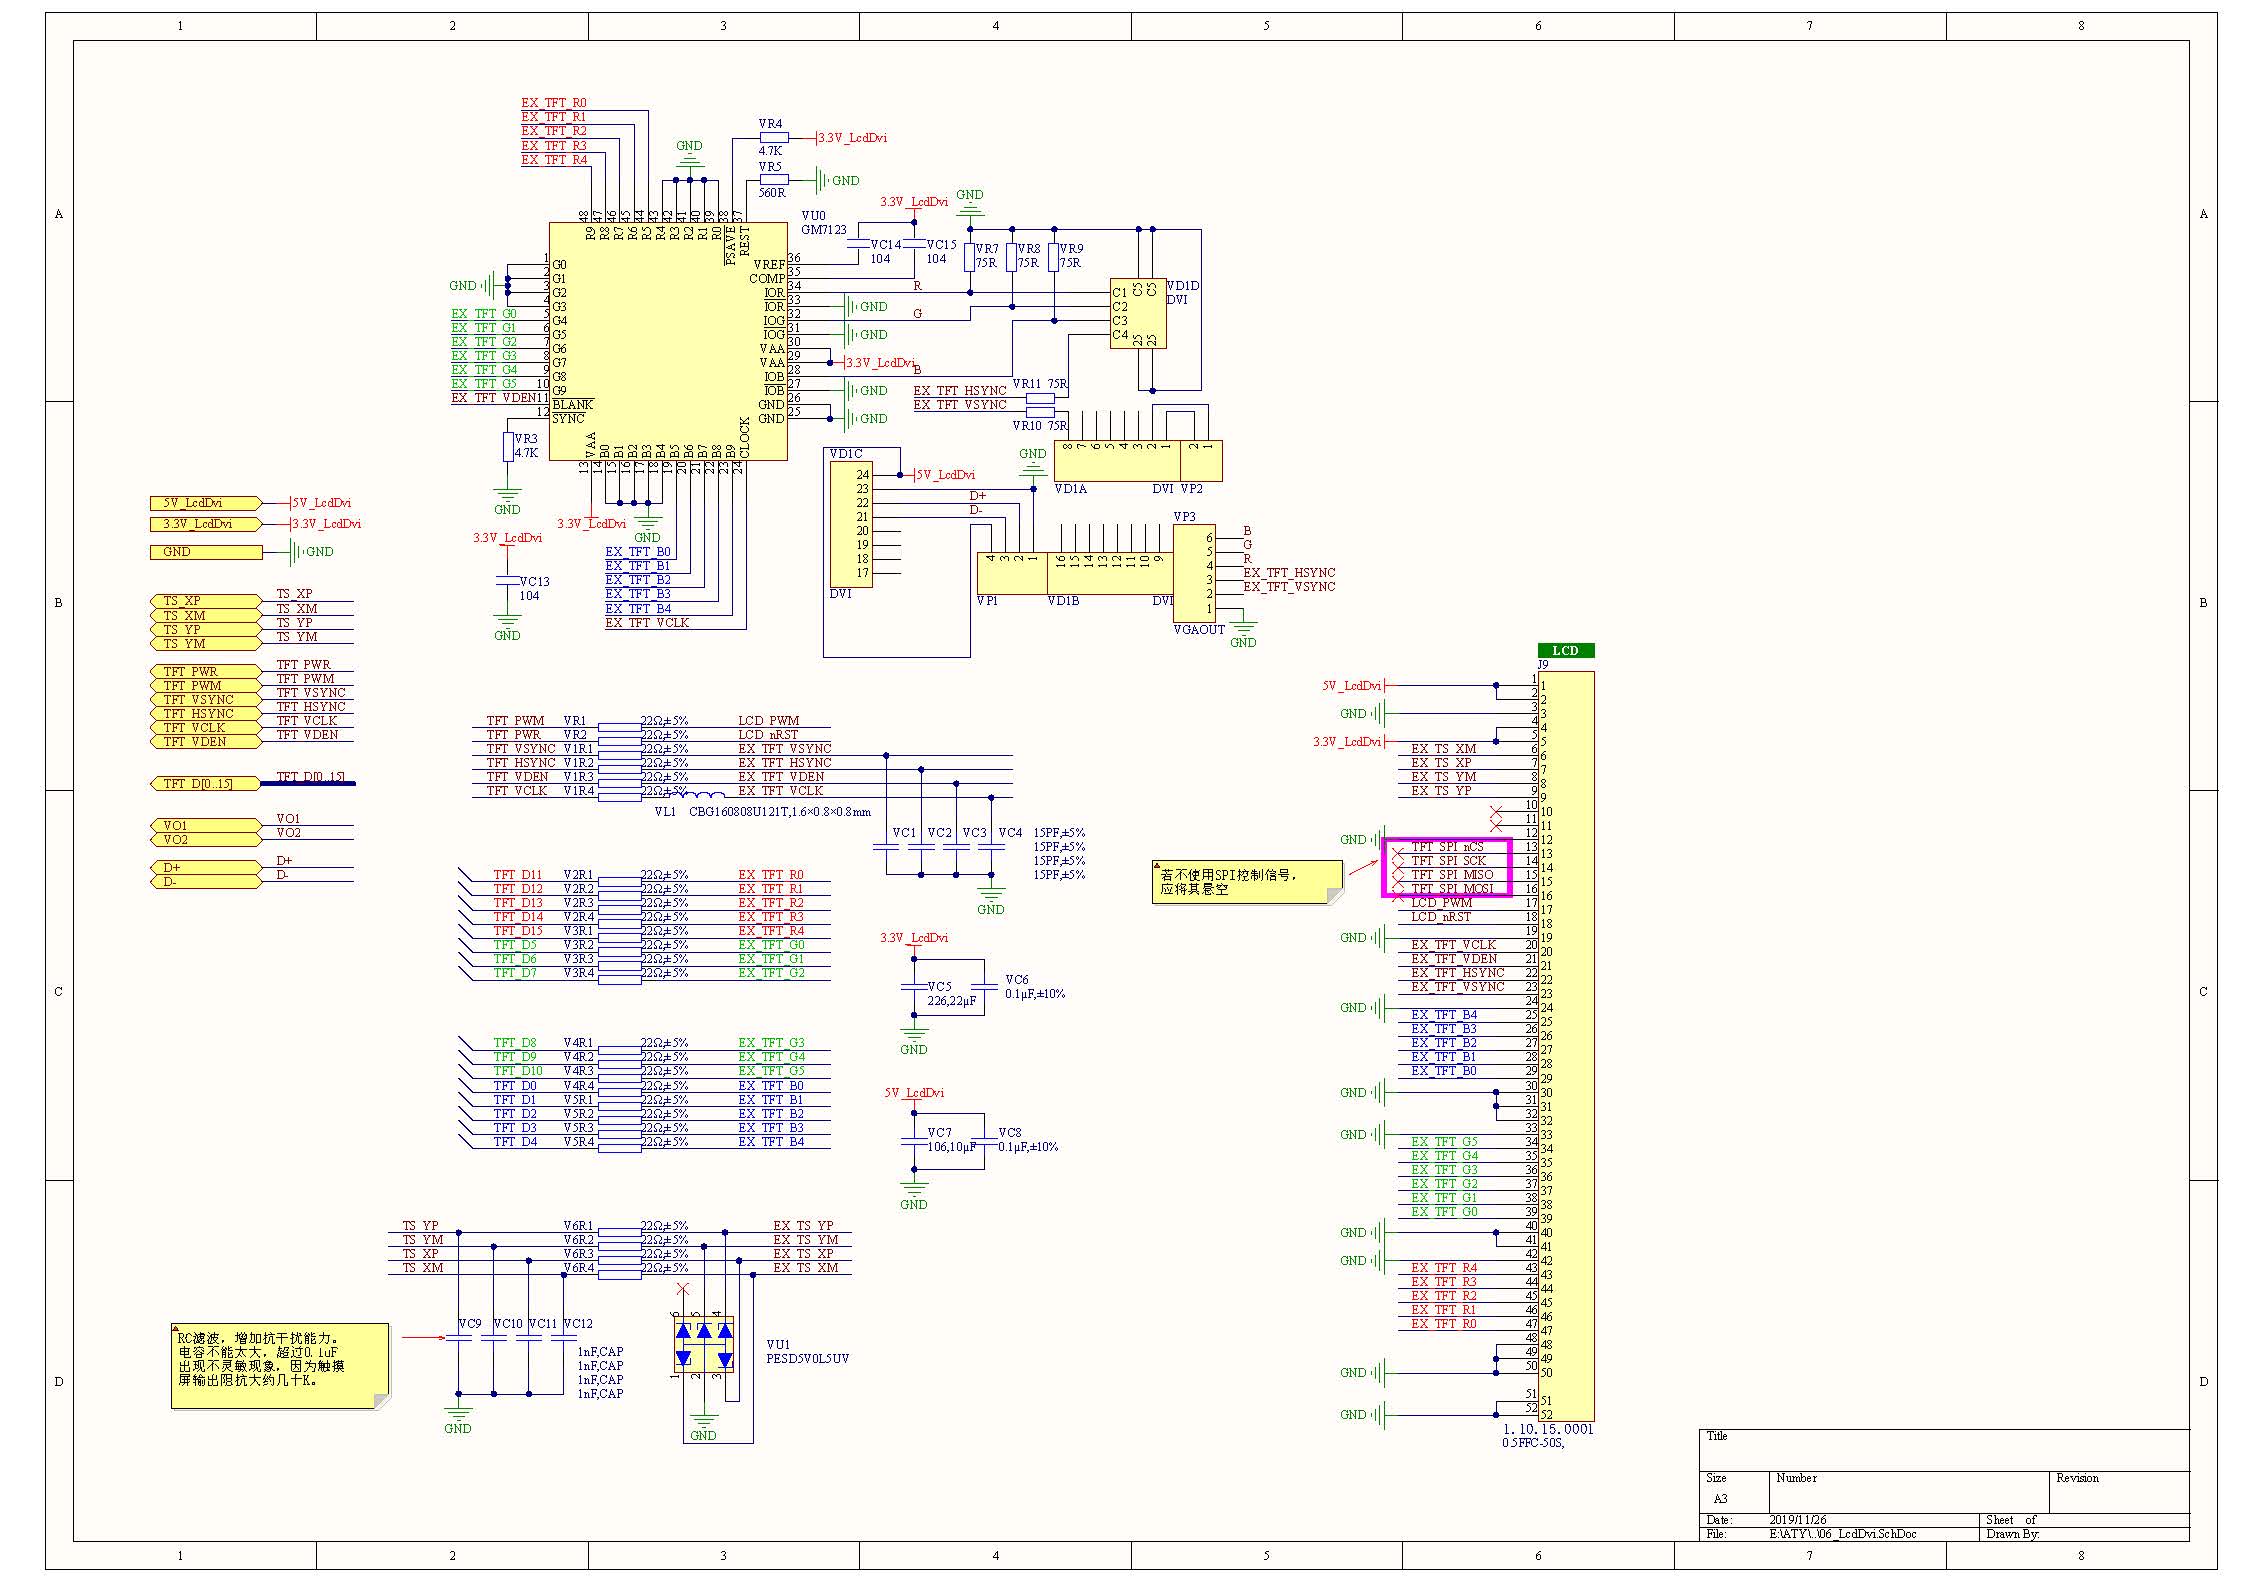Select the VC5 226,22µF capacitor
Viewport: 2267px width, 1584px height.
(x=913, y=986)
